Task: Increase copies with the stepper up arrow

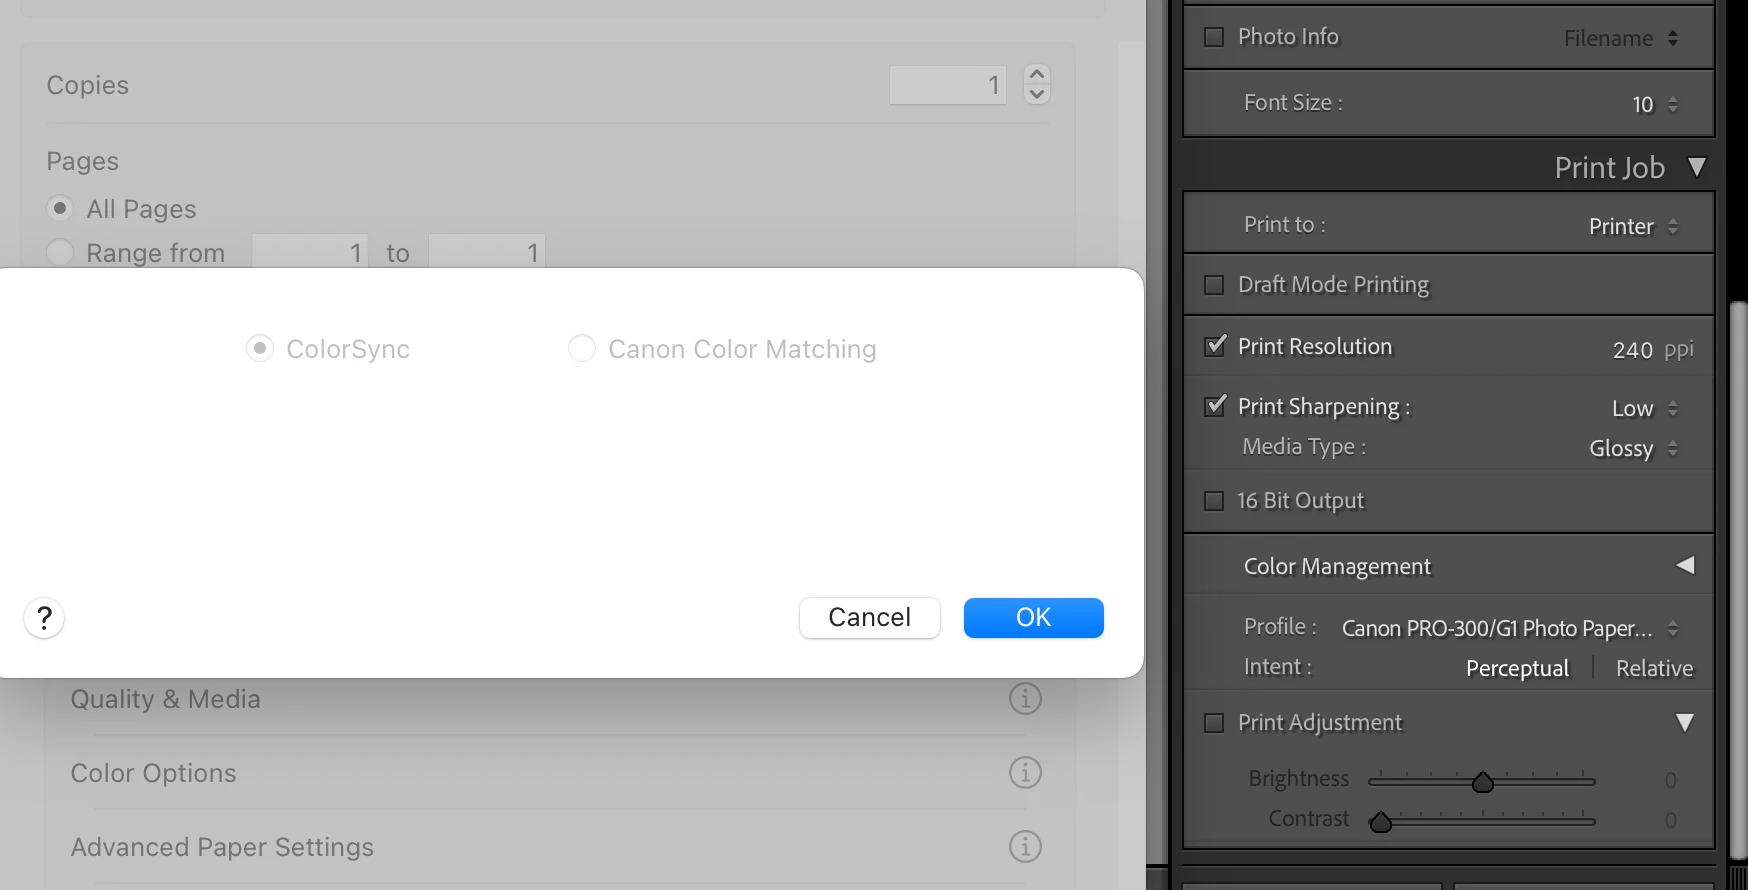Action: click(x=1037, y=75)
